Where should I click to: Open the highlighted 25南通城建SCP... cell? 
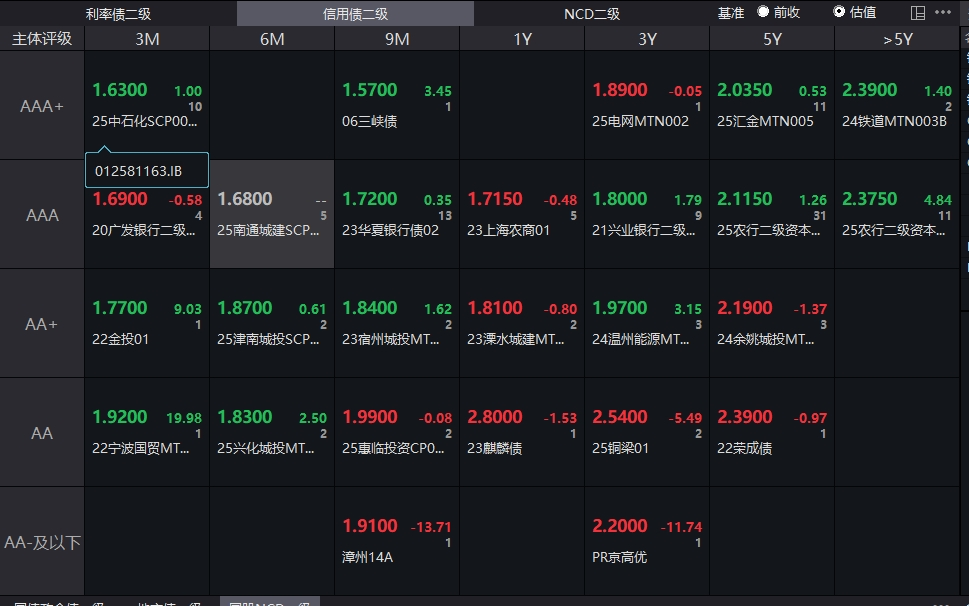click(x=272, y=215)
